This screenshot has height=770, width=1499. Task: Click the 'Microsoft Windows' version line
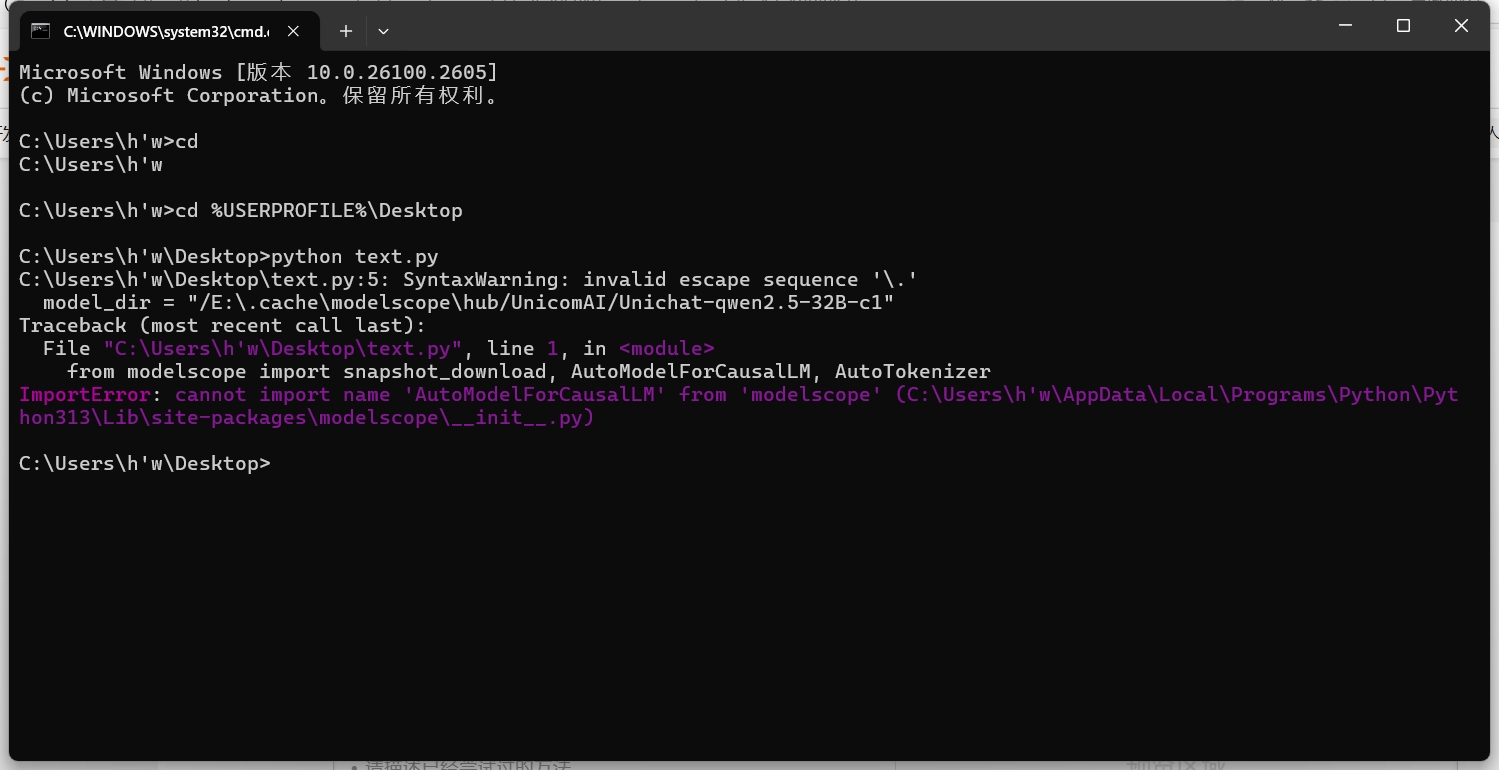pyautogui.click(x=258, y=72)
